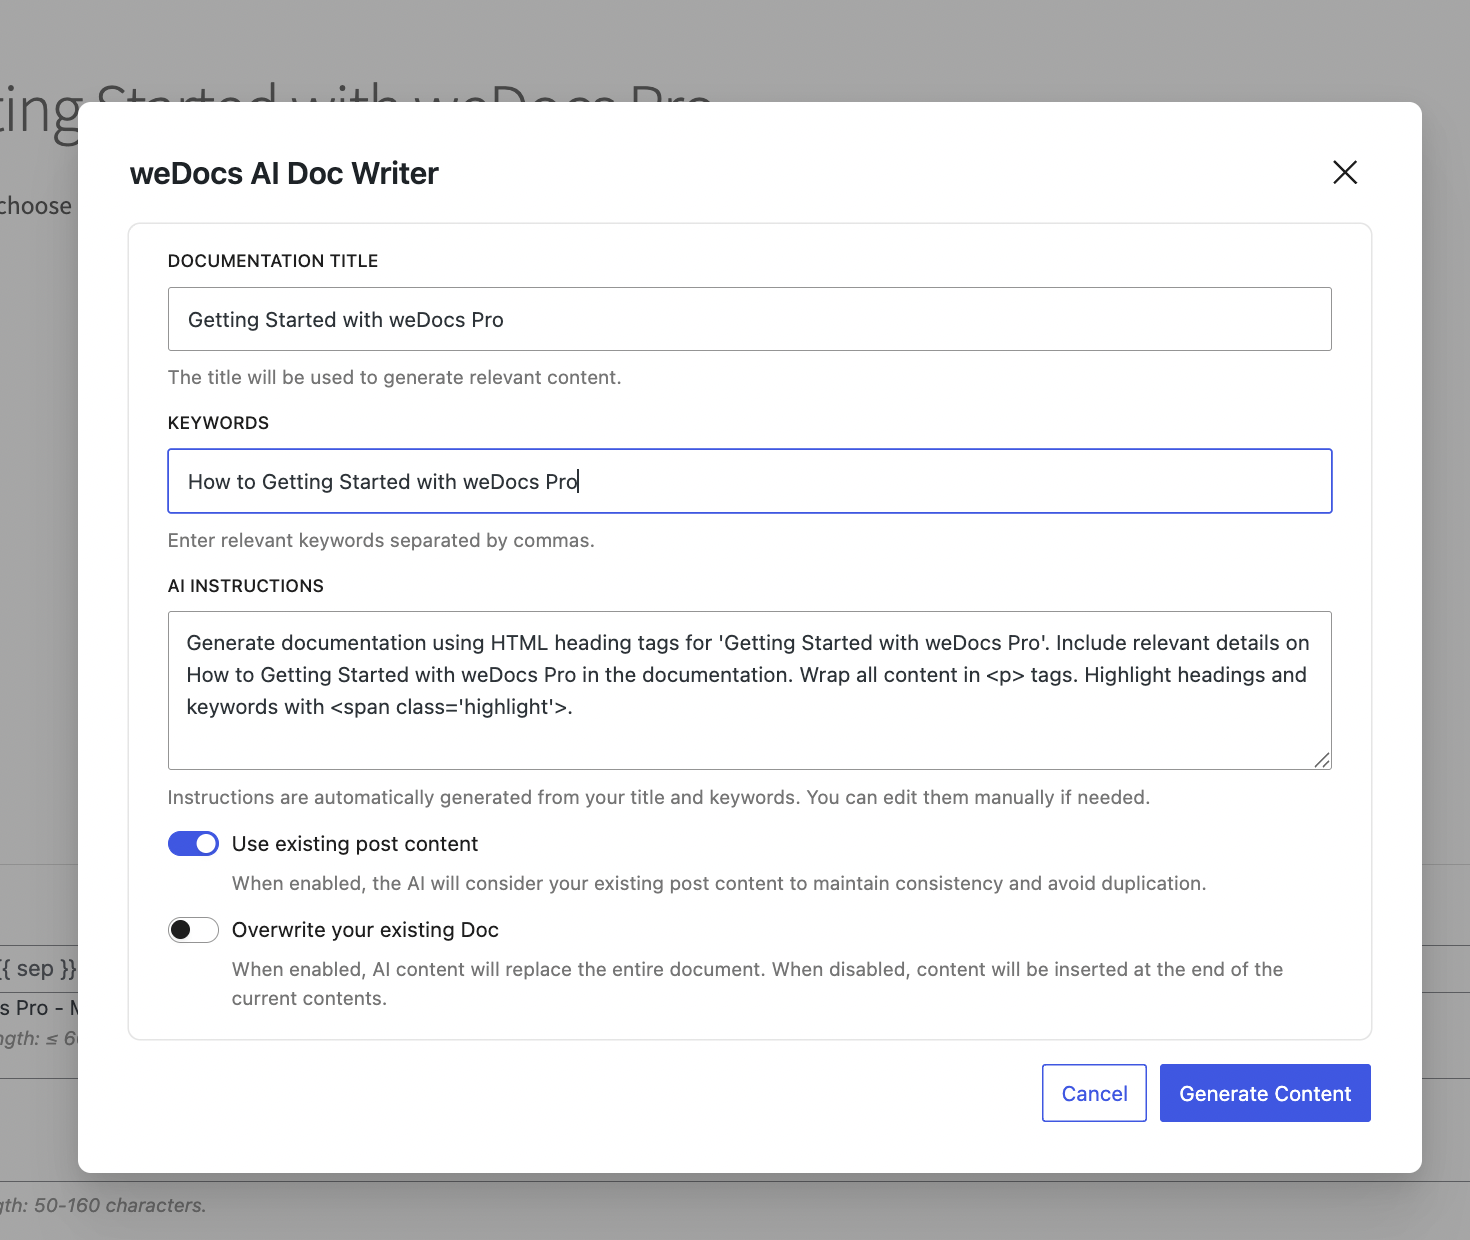
Task: Click 'Instructions are automatically generated' helper text
Action: 659,797
